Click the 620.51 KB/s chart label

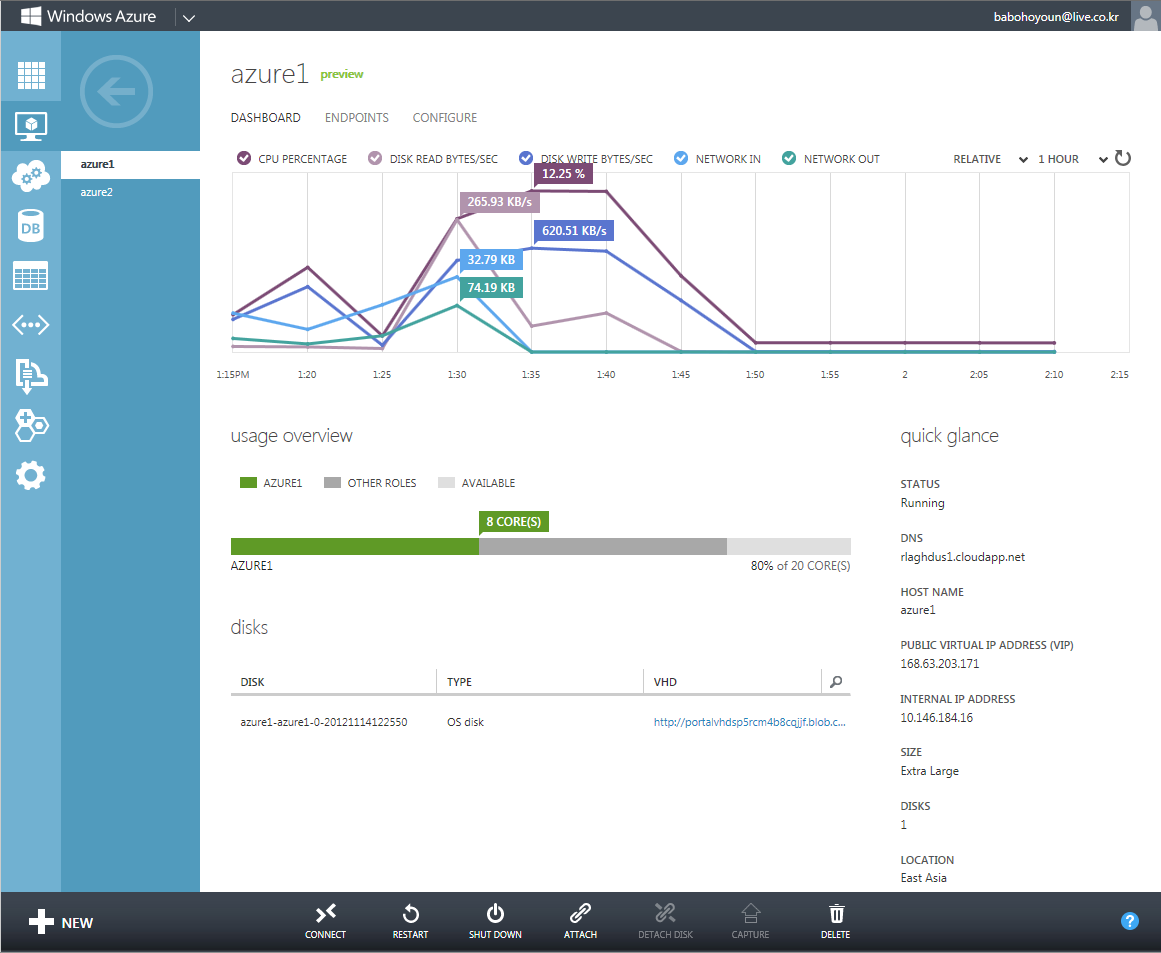pyautogui.click(x=574, y=230)
